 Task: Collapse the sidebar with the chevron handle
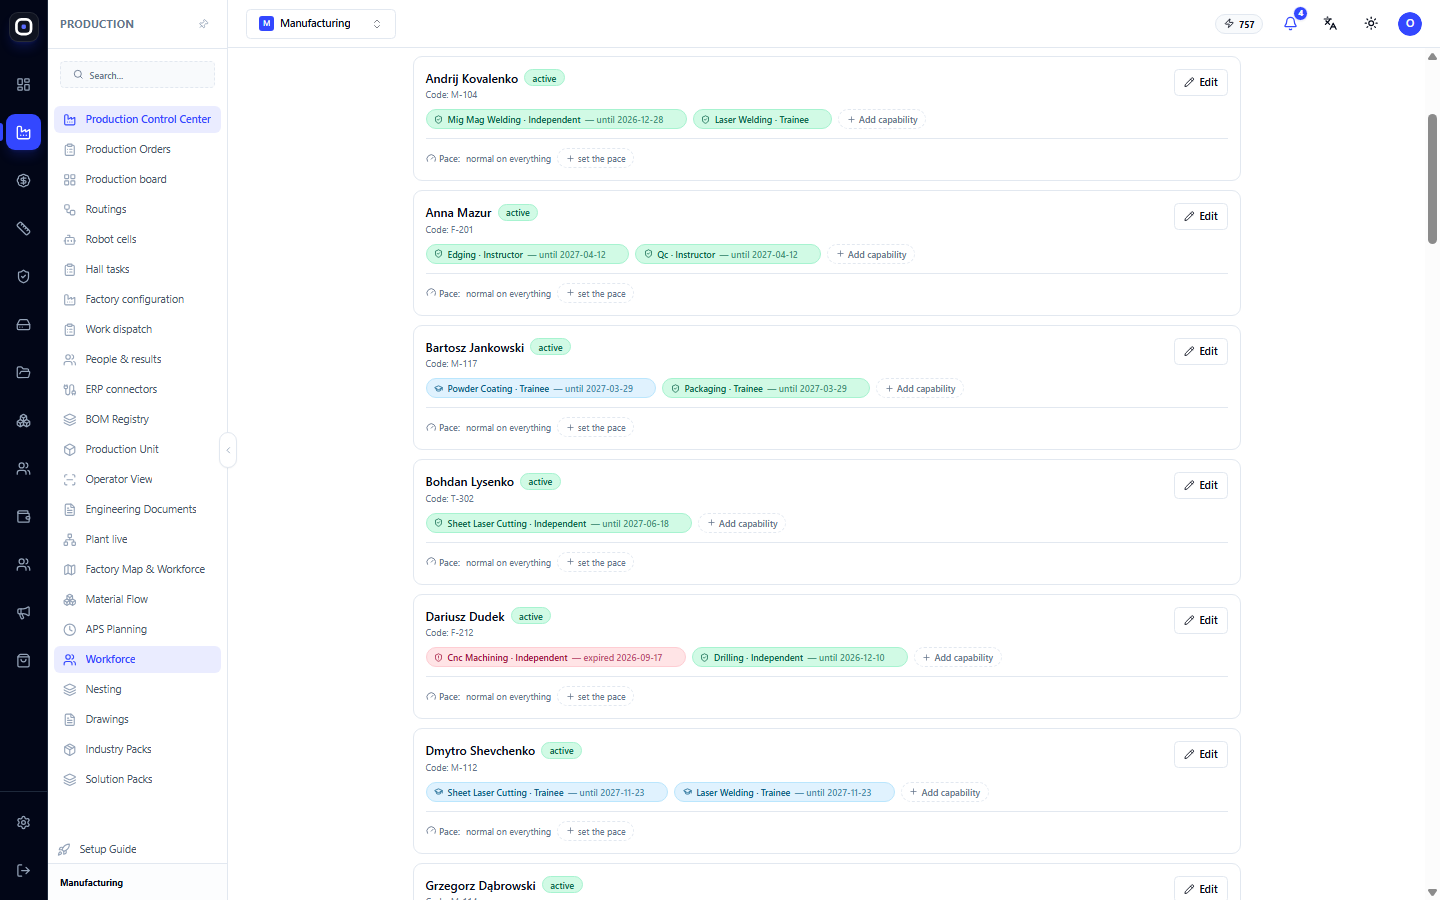coord(228,450)
